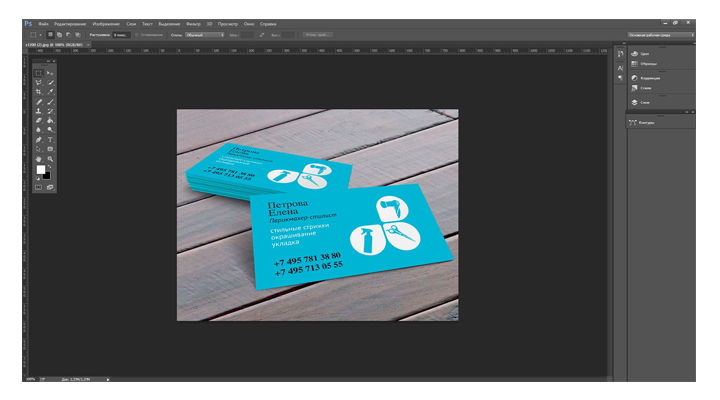Swap width and height values
The width and height of the screenshot is (720, 400).
(262, 35)
